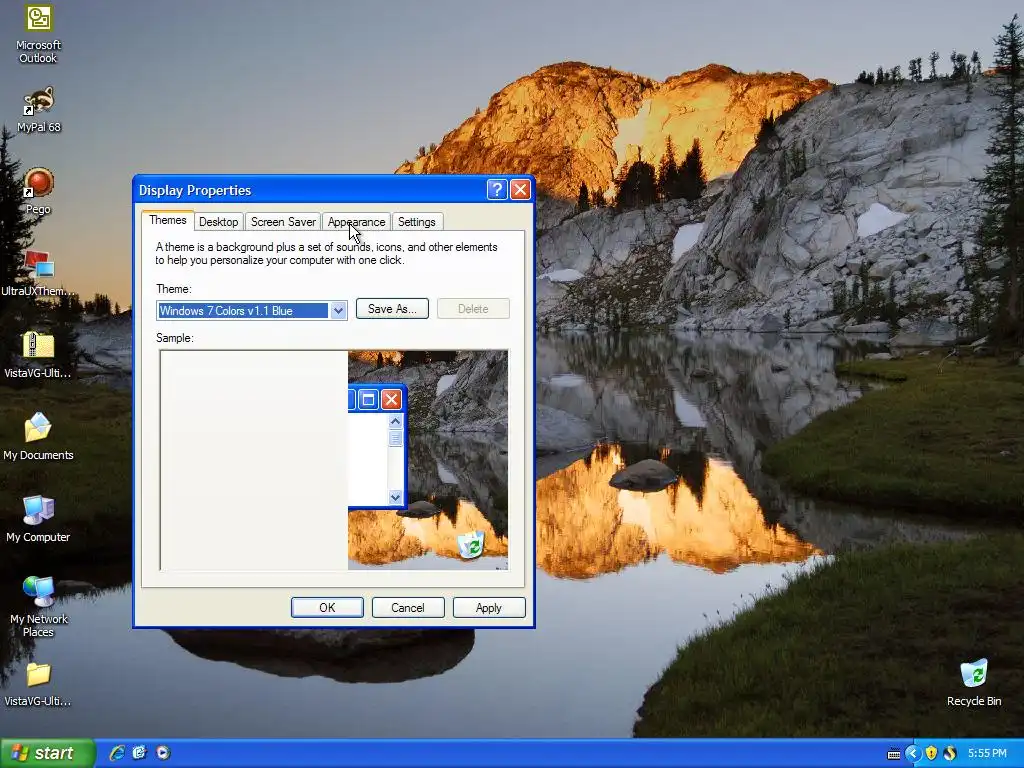The height and width of the screenshot is (768, 1024).
Task: Launch Internet Explorer from Quick Launch
Action: pyautogui.click(x=117, y=753)
